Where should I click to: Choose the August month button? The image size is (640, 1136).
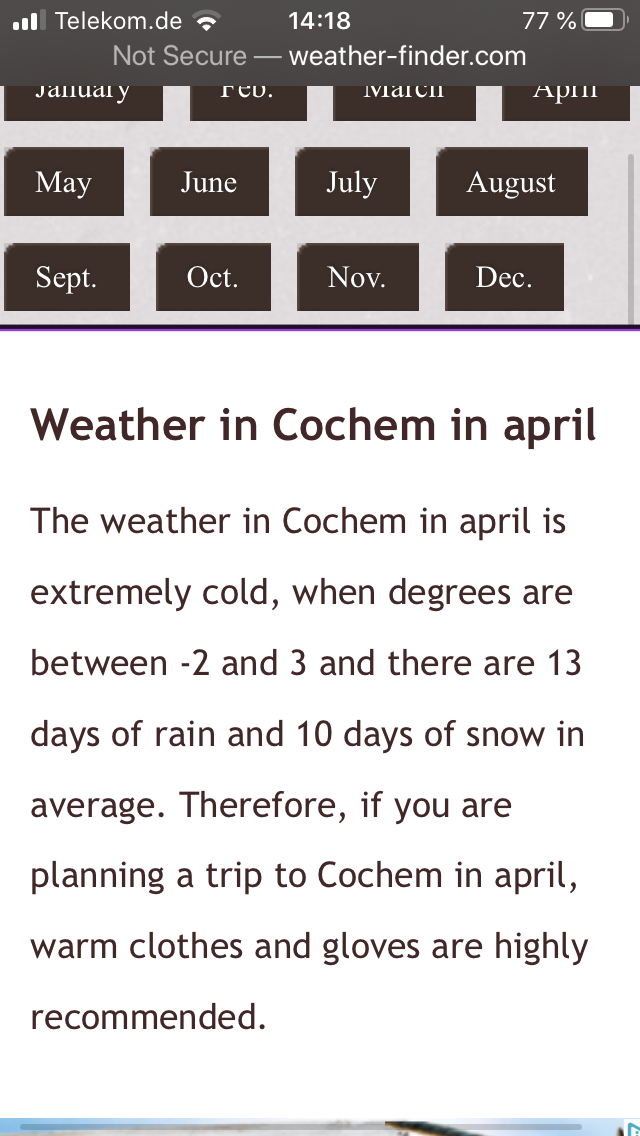tap(512, 182)
